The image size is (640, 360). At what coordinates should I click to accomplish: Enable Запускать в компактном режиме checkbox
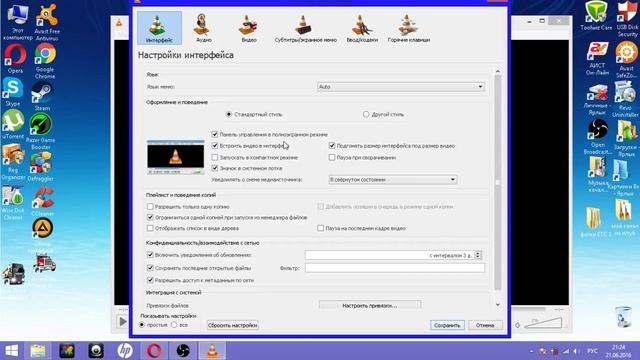point(215,157)
